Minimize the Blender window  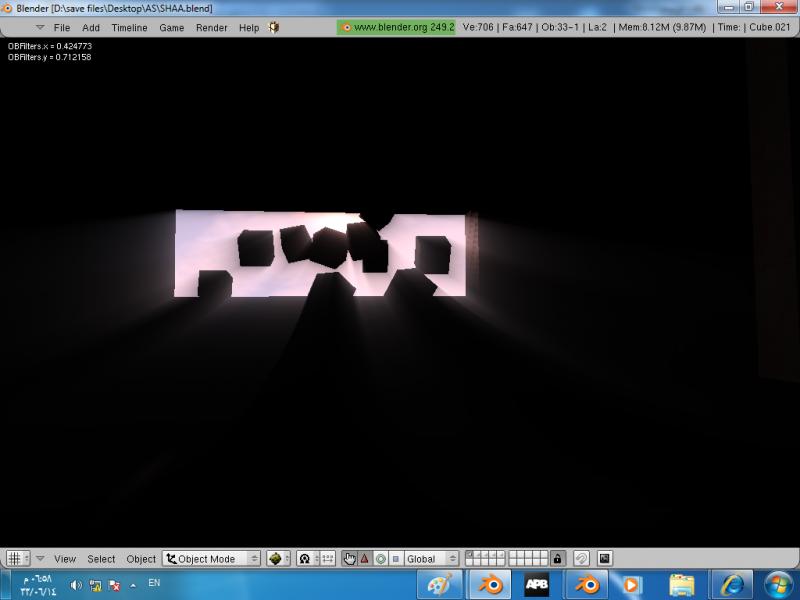pos(729,7)
